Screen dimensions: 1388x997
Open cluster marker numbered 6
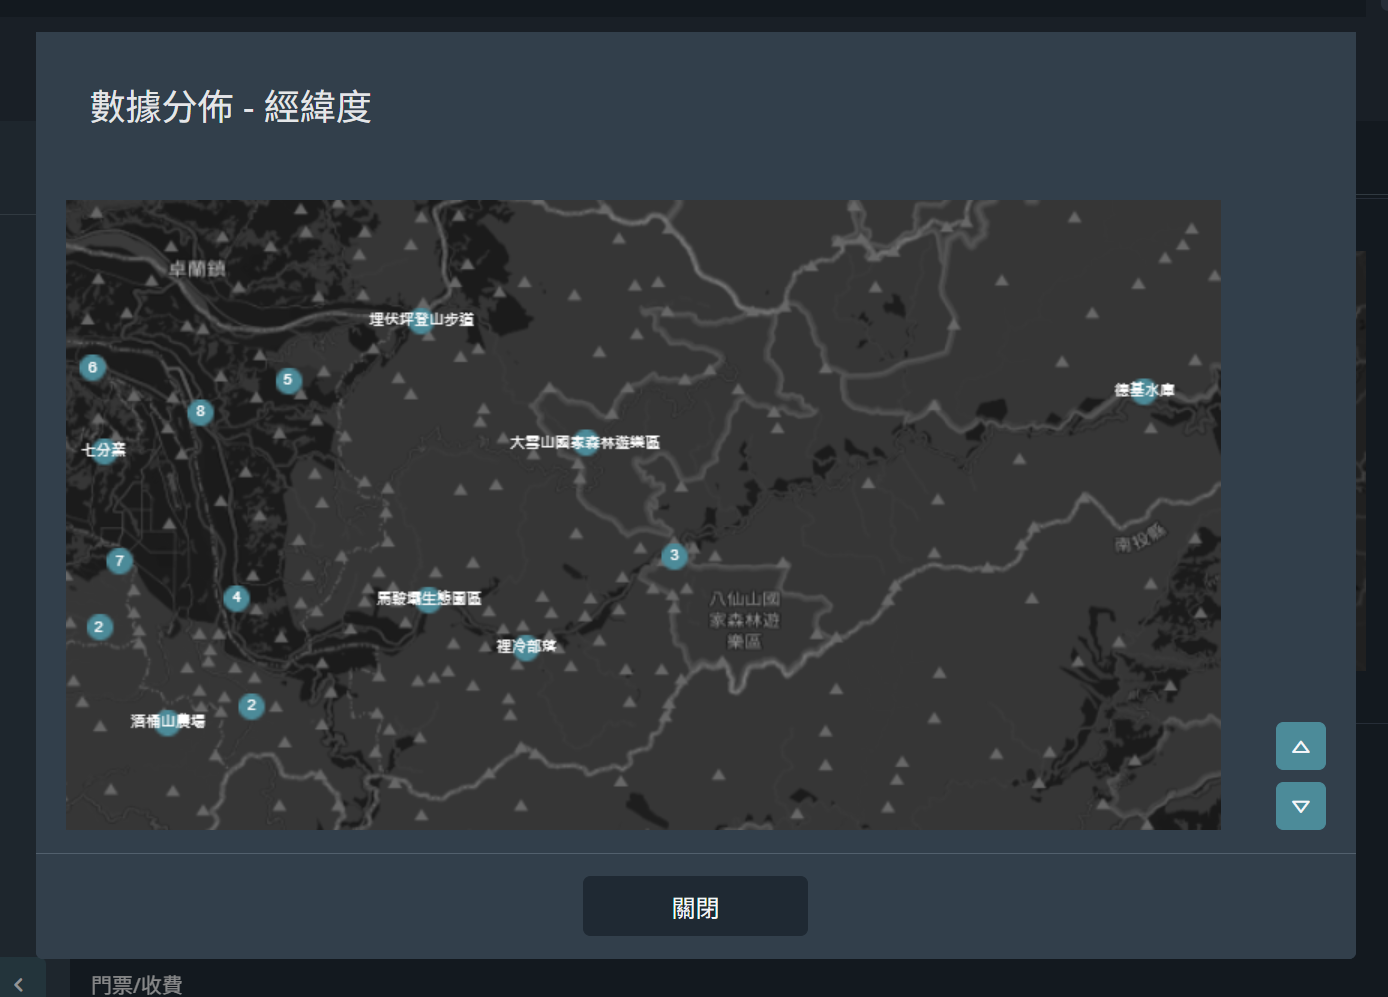coord(93,367)
